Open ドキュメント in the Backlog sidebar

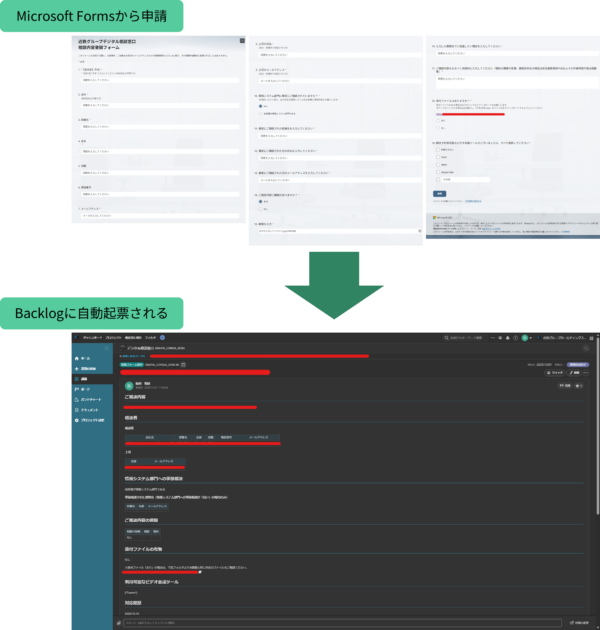tap(86, 410)
